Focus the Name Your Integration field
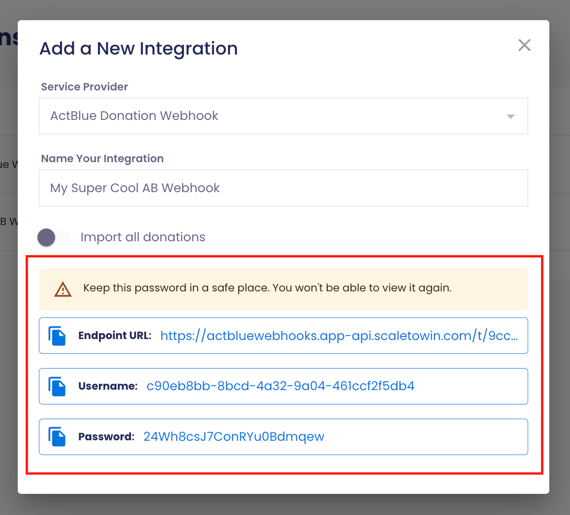Viewport: 570px width, 515px height. tap(283, 188)
